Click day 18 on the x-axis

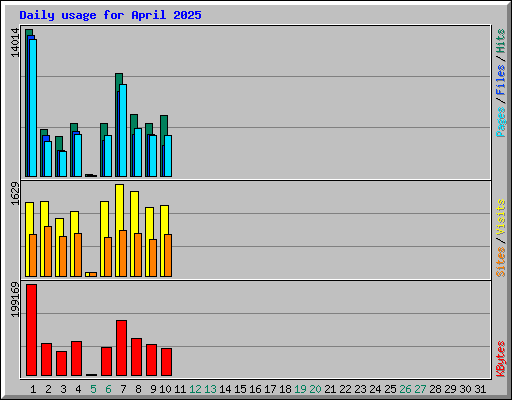coord(285,389)
